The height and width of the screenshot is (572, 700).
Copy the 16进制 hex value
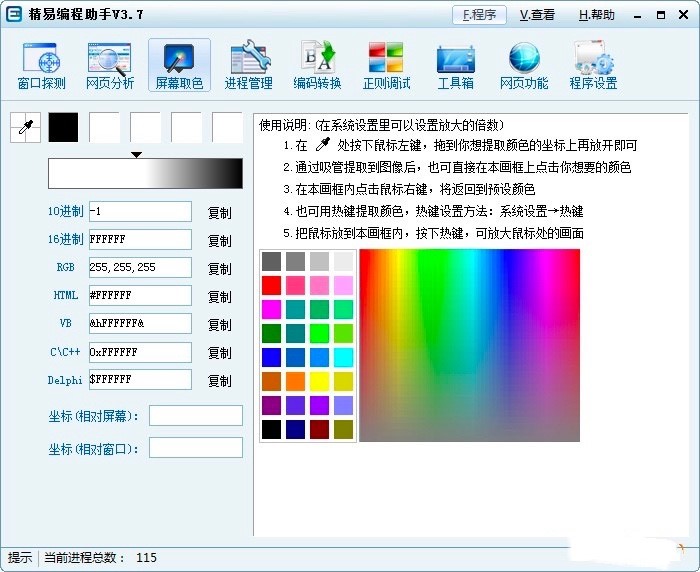(219, 241)
